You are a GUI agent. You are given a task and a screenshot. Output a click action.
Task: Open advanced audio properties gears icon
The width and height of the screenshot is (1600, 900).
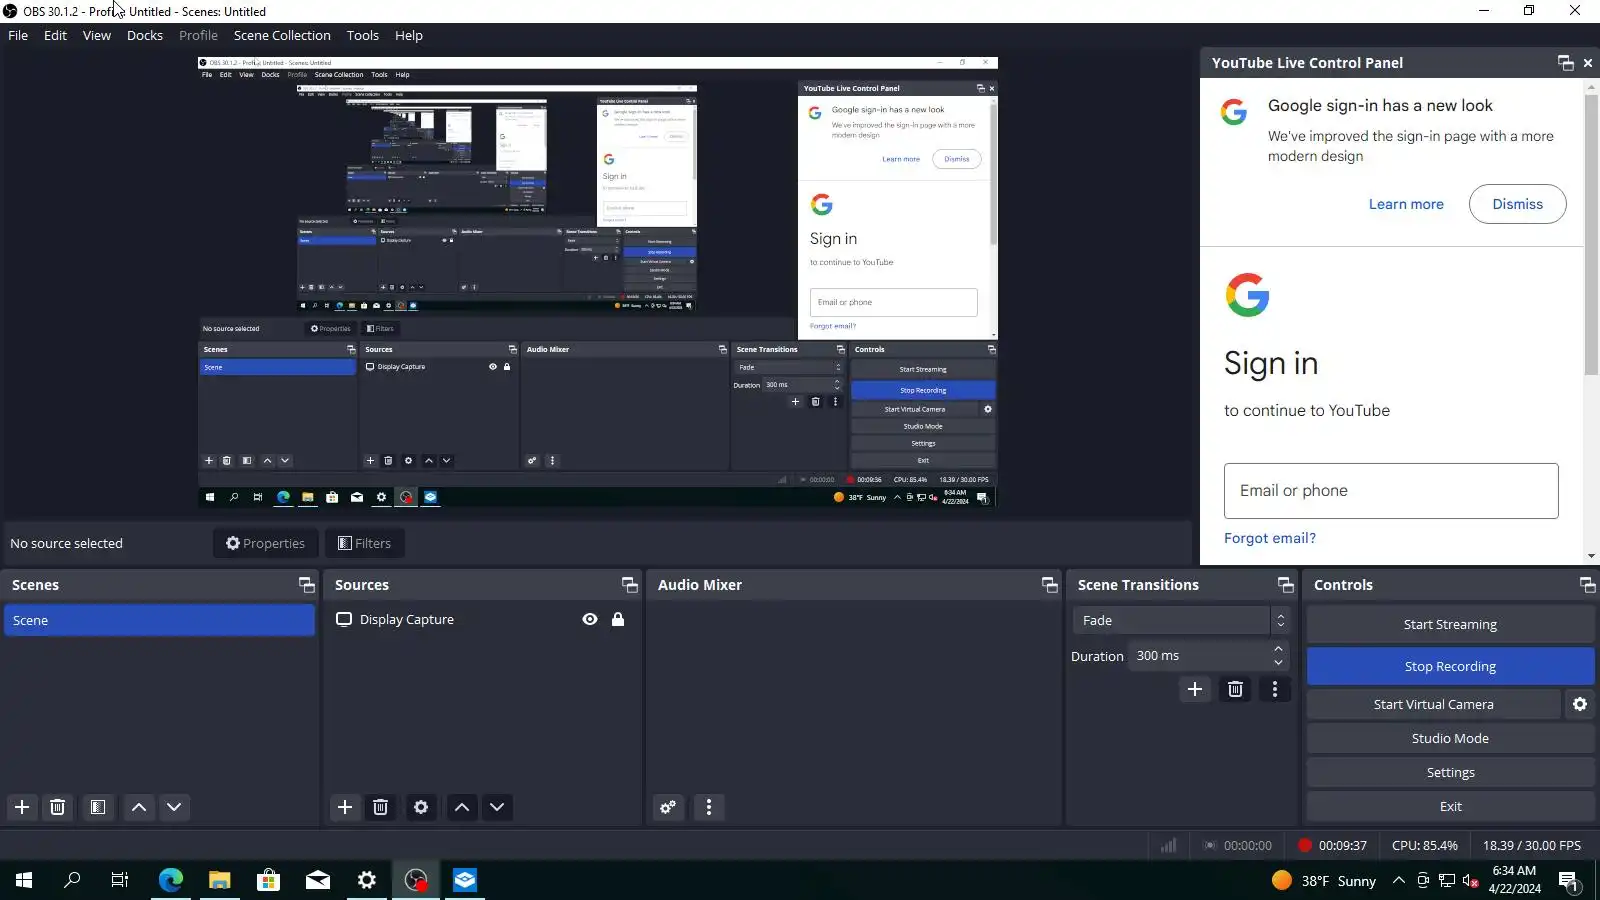668,807
